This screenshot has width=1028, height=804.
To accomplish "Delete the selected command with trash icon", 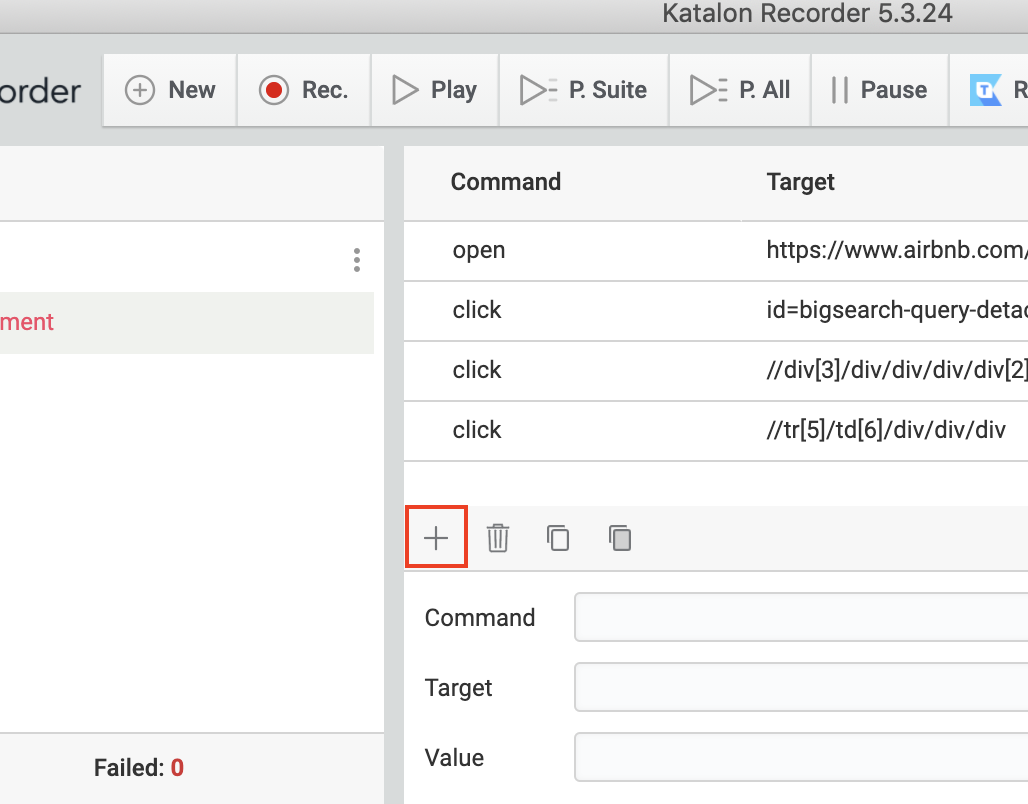I will tap(498, 538).
